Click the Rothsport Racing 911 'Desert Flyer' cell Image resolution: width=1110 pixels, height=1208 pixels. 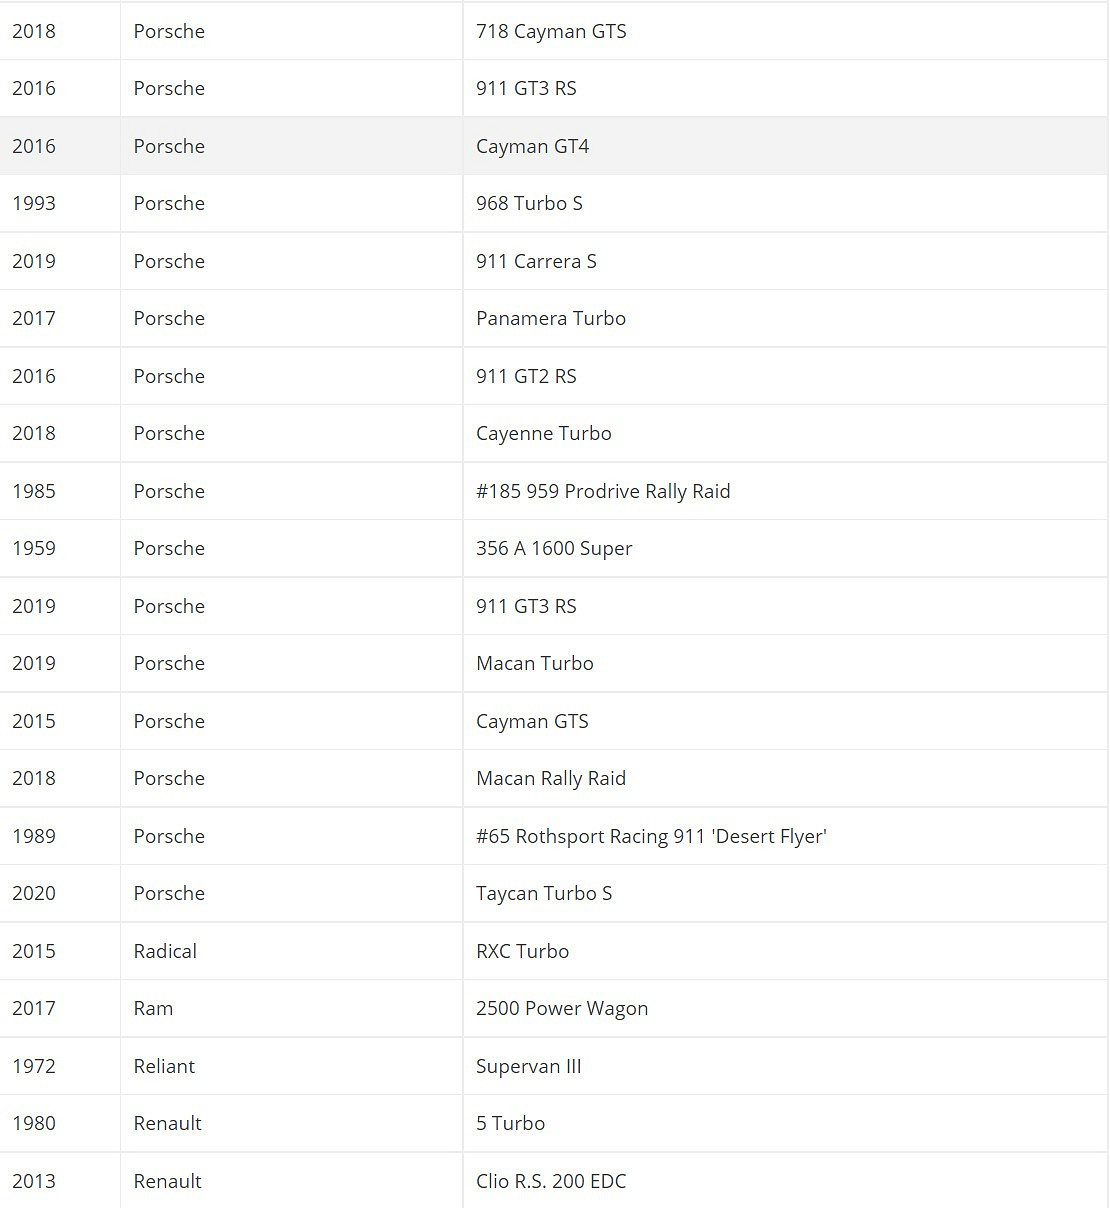point(651,836)
